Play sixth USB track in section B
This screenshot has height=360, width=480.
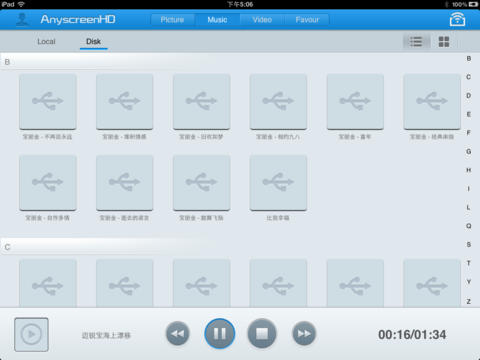pyautogui.click(x=432, y=101)
